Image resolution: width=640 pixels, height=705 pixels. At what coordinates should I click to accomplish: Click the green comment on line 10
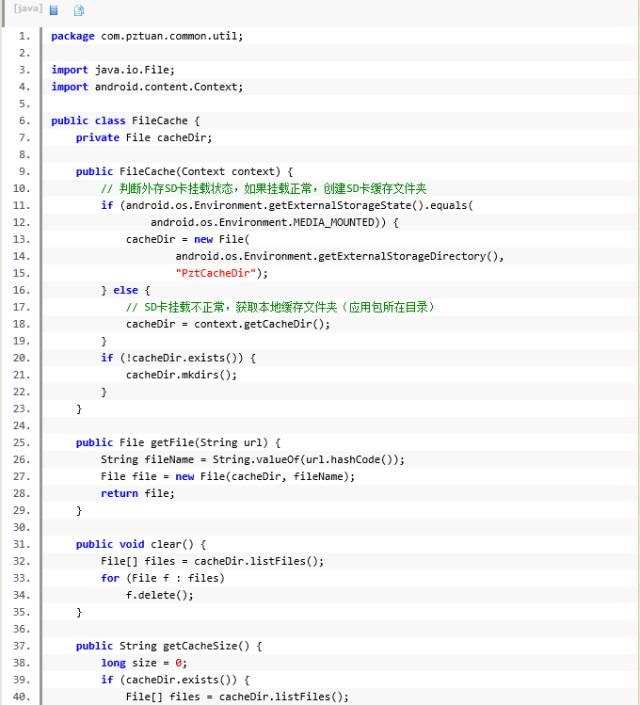[x=263, y=189]
